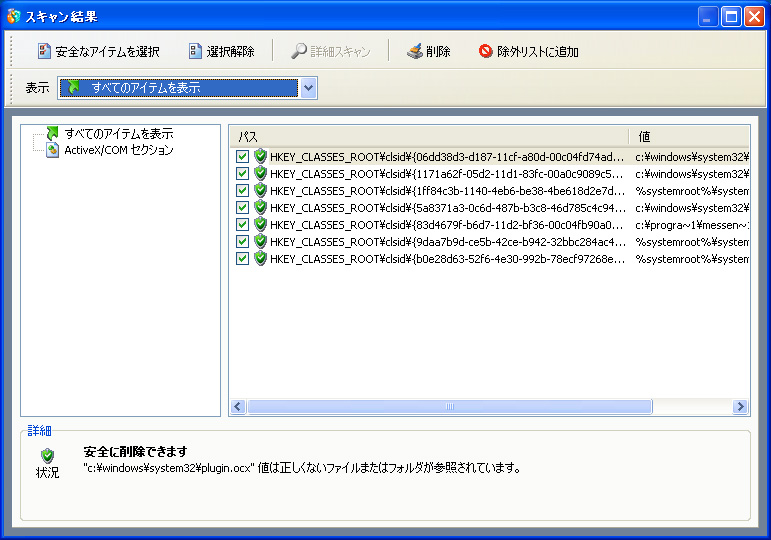This screenshot has height=540, width=771.
Task: Uncheck the {06dd38d3-d187 registry entry
Action: pyautogui.click(x=242, y=156)
